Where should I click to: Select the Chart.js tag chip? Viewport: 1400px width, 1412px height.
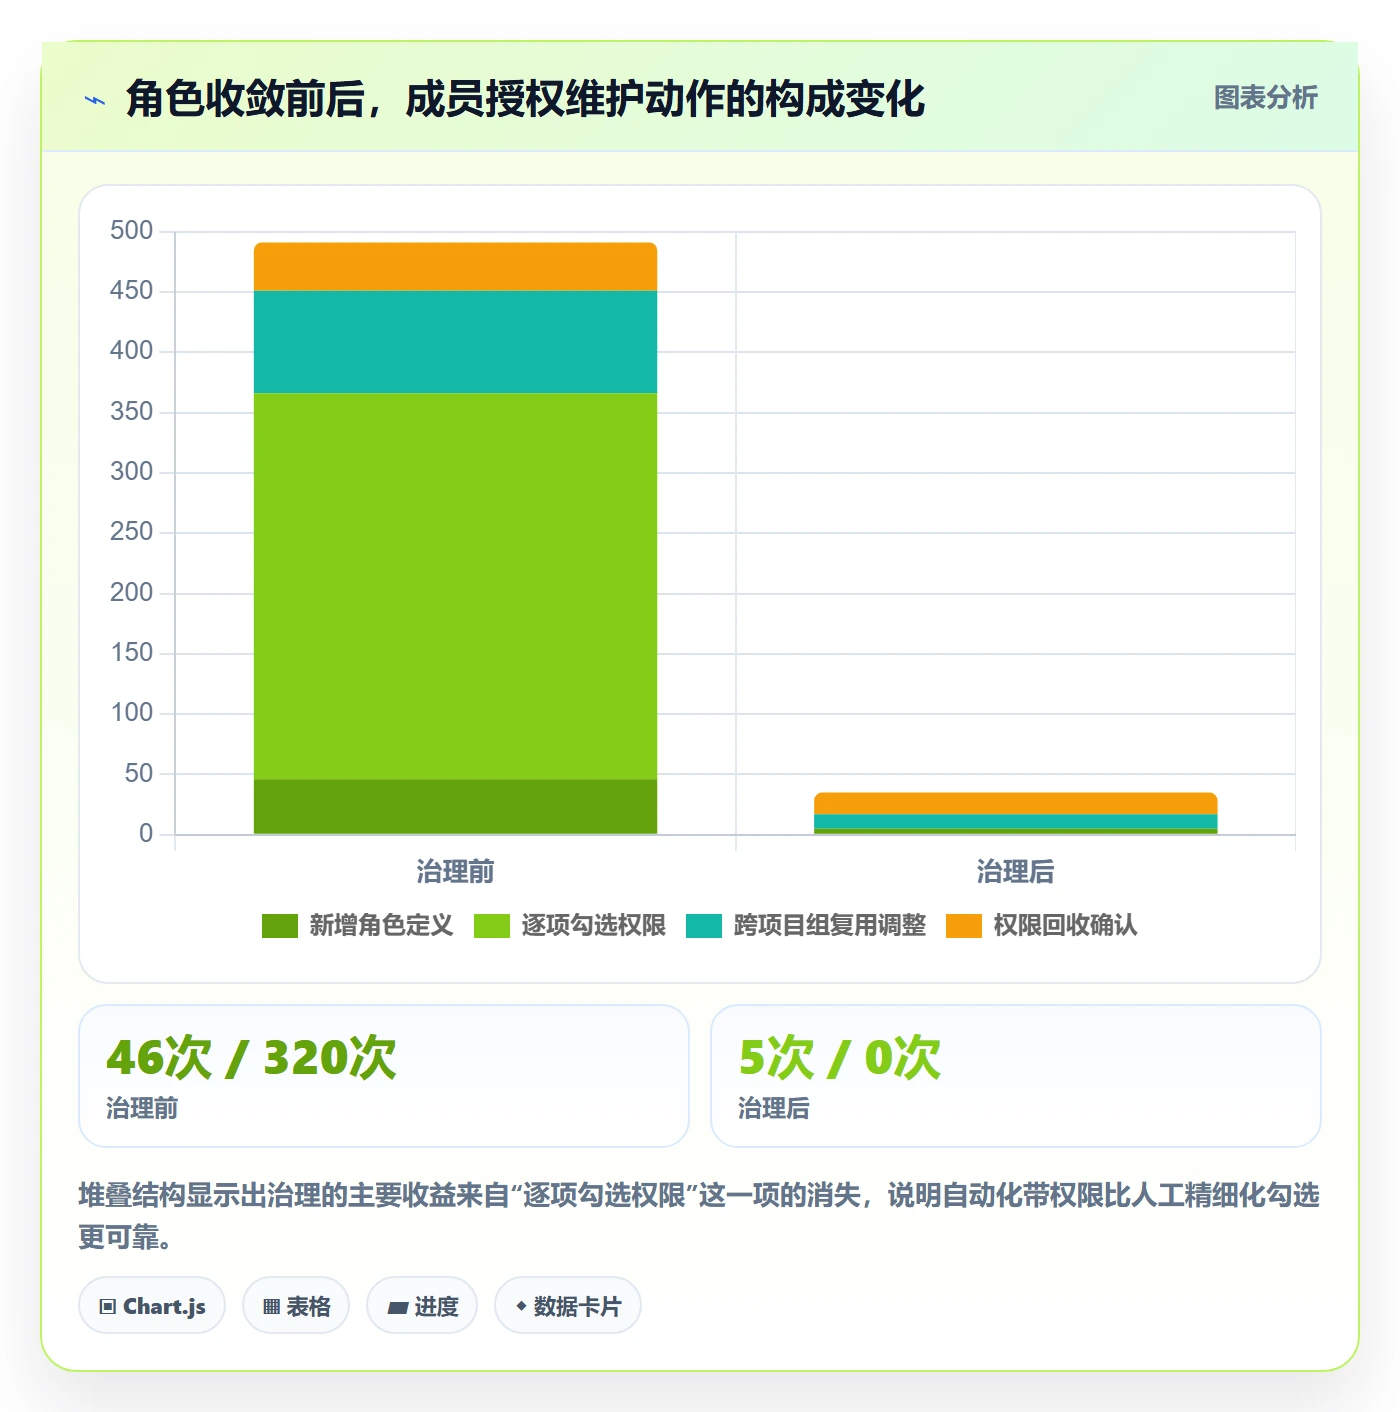(152, 1306)
